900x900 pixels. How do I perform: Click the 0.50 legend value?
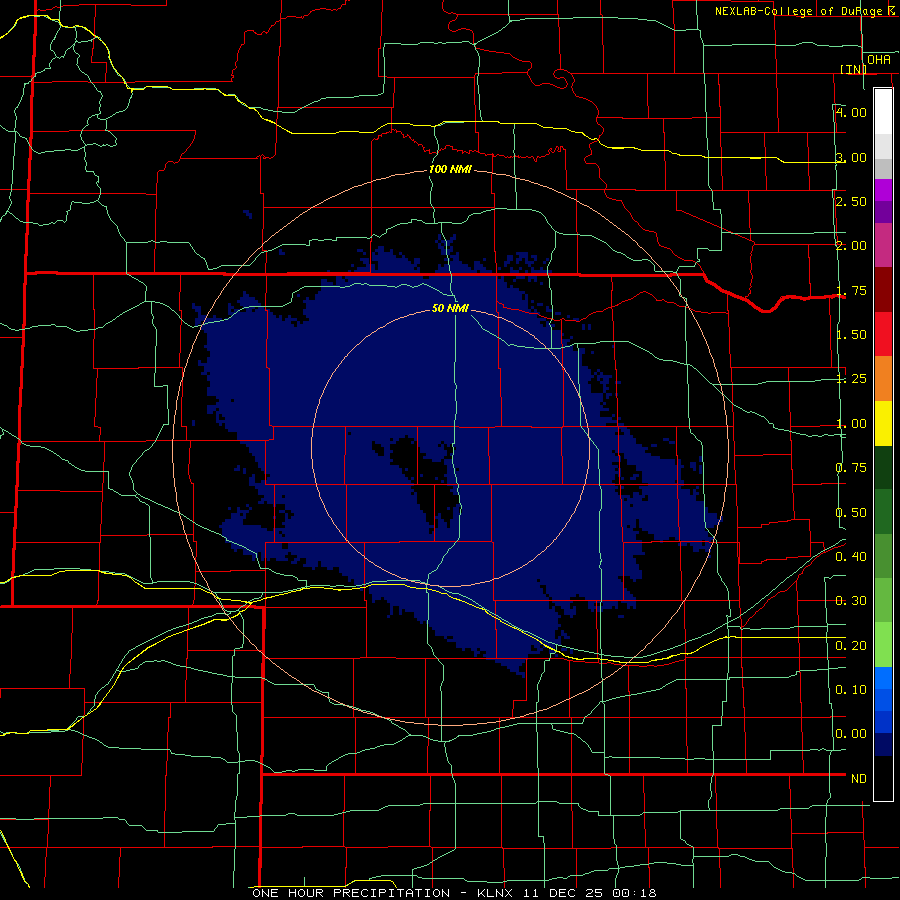851,513
